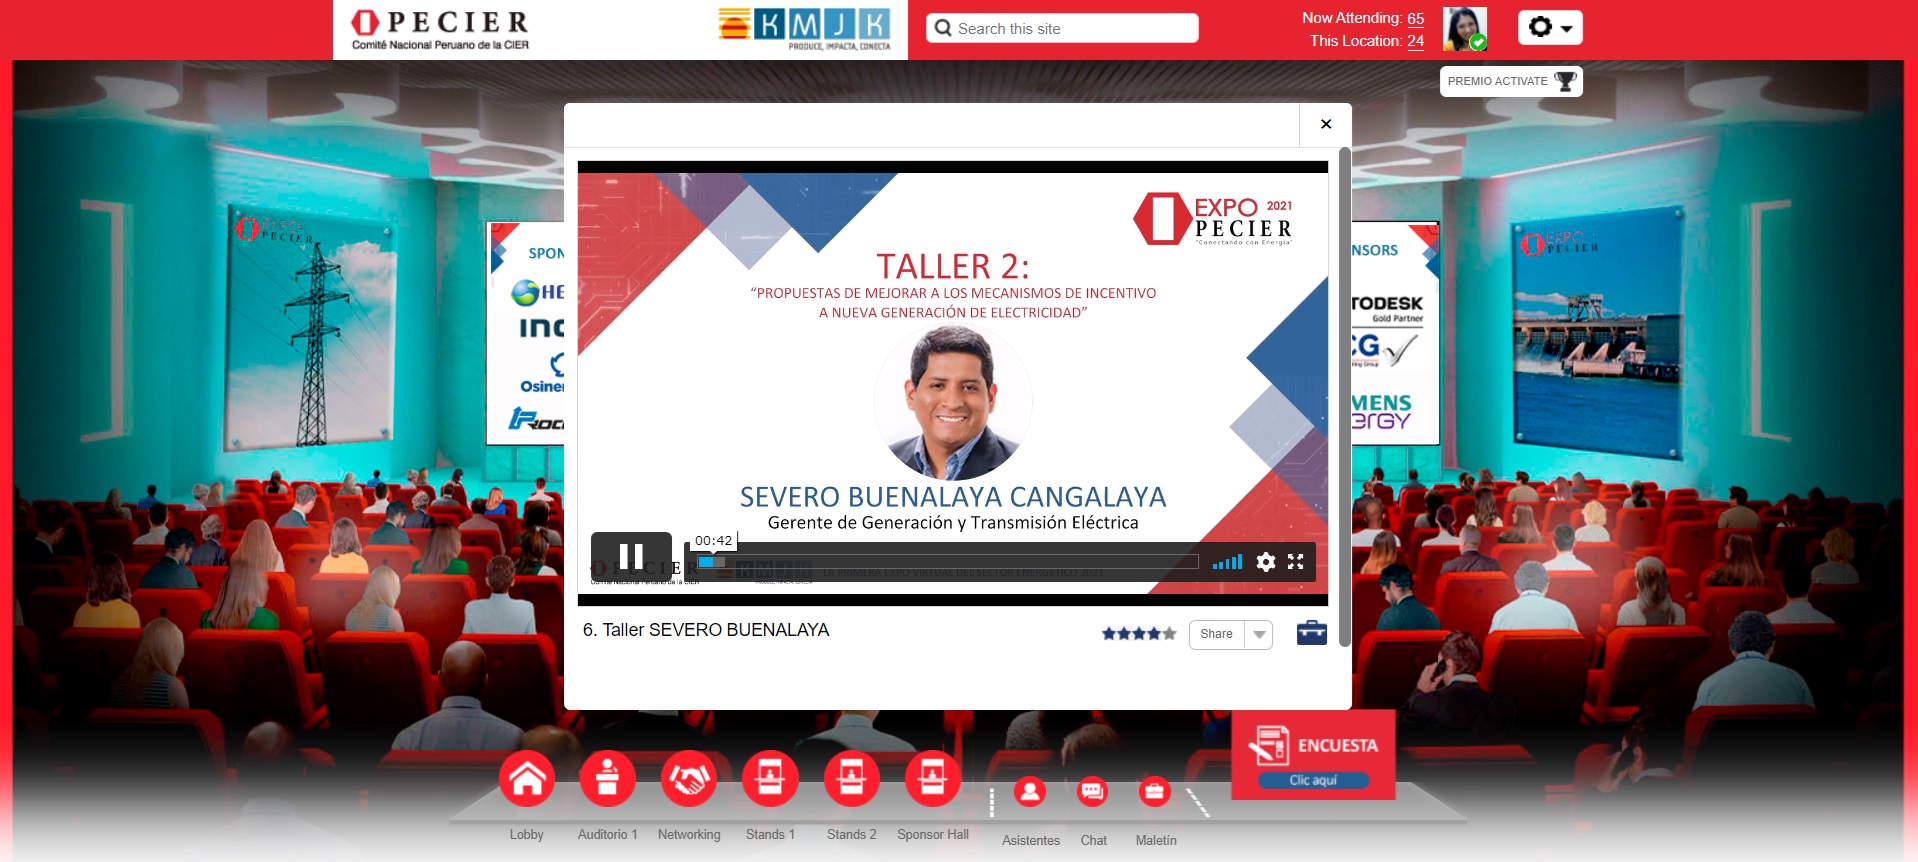
Task: Open Stands 2 booth icon
Action: [x=851, y=778]
